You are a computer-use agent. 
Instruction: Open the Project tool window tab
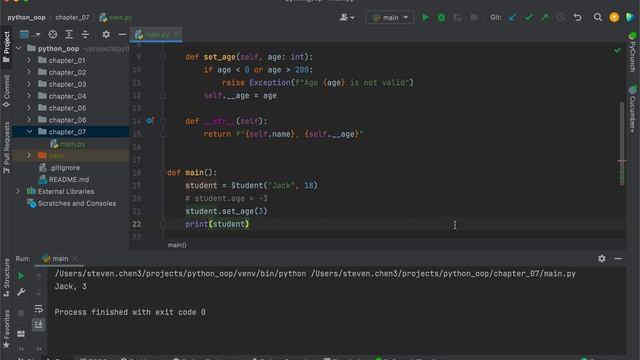(x=6, y=47)
